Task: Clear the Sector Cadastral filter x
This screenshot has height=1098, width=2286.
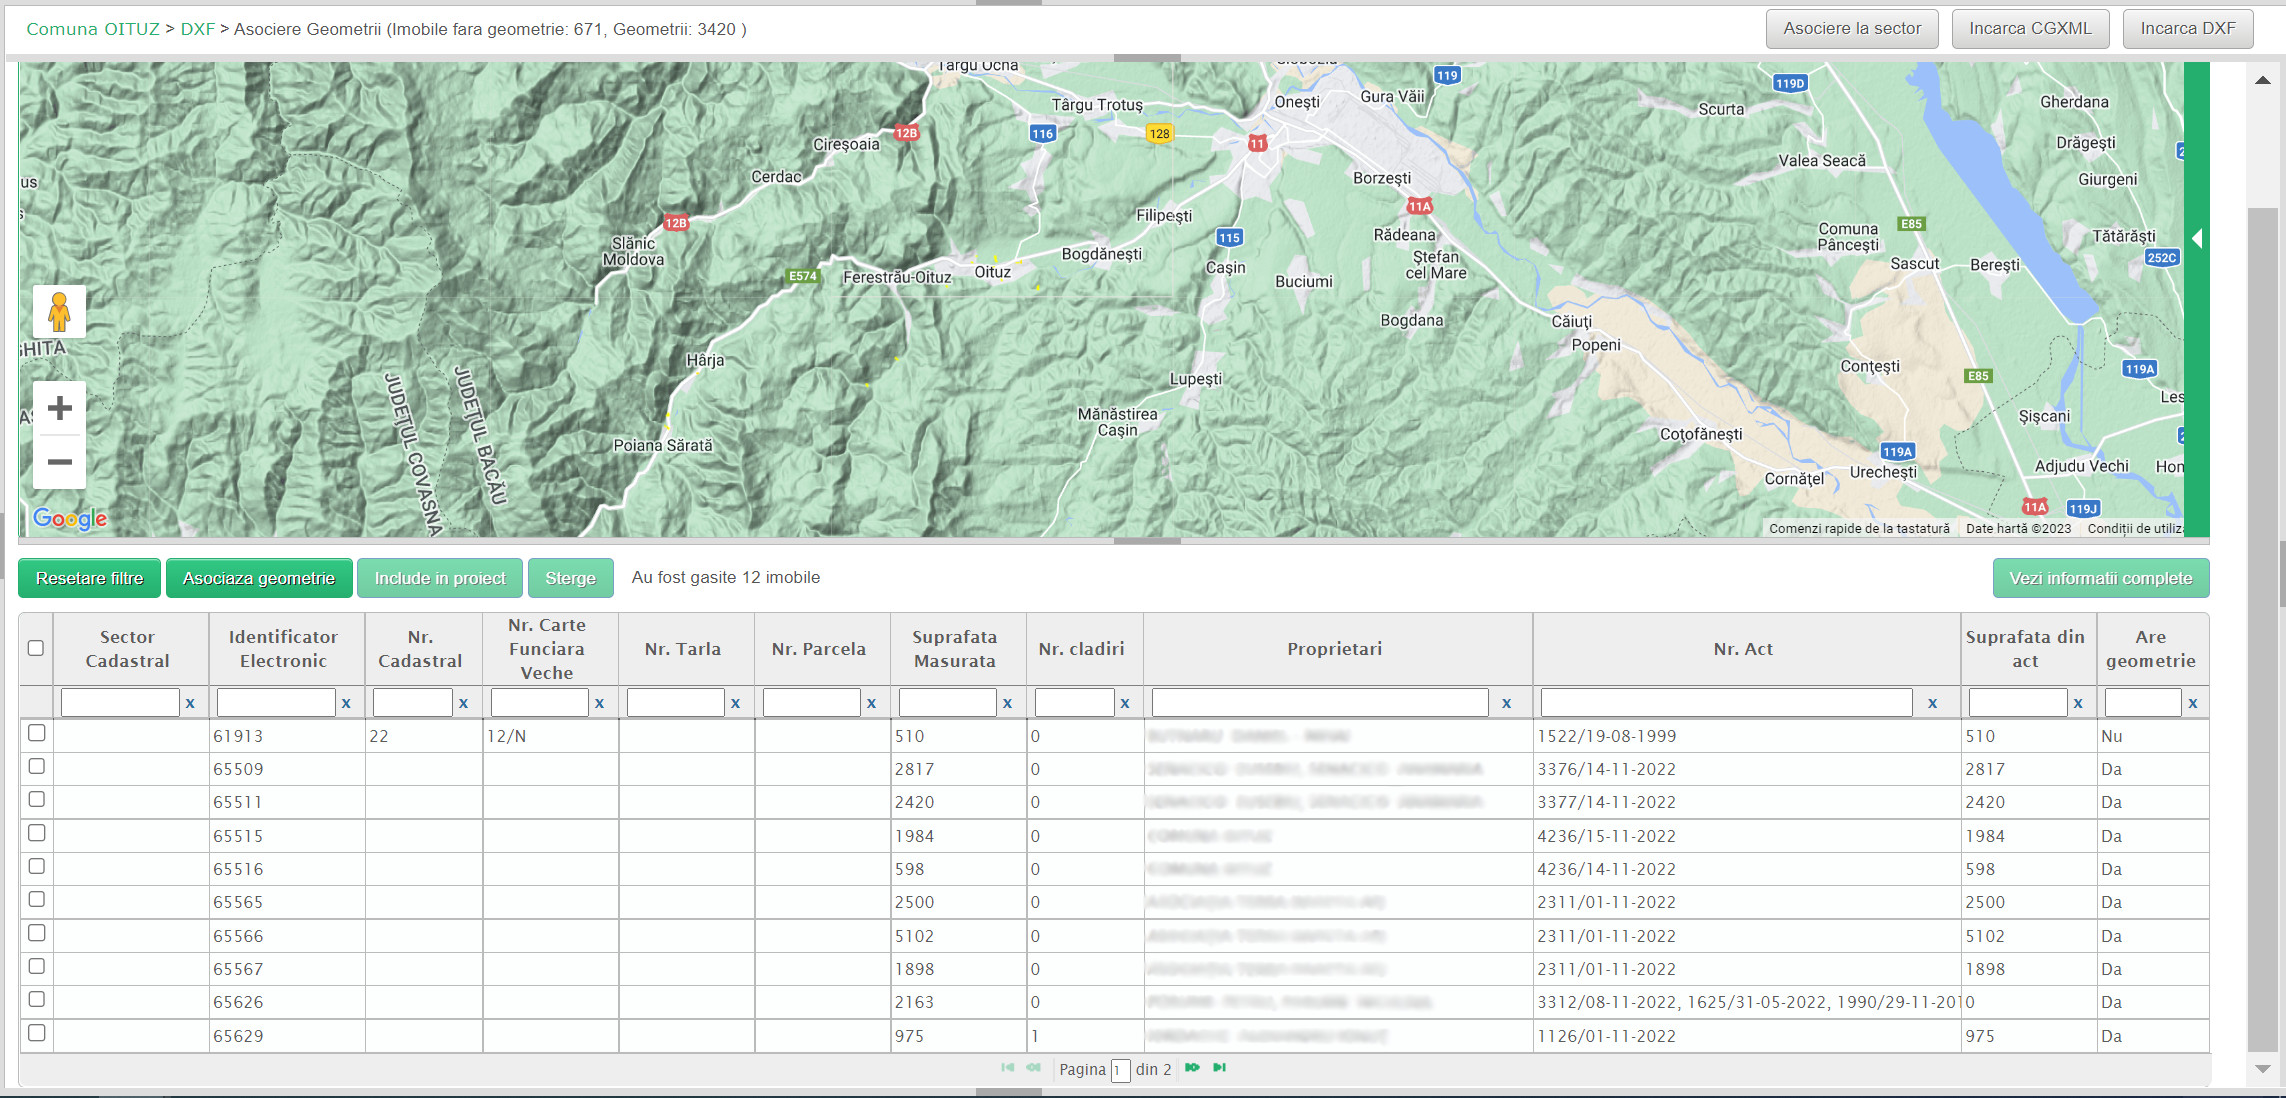Action: coord(190,703)
